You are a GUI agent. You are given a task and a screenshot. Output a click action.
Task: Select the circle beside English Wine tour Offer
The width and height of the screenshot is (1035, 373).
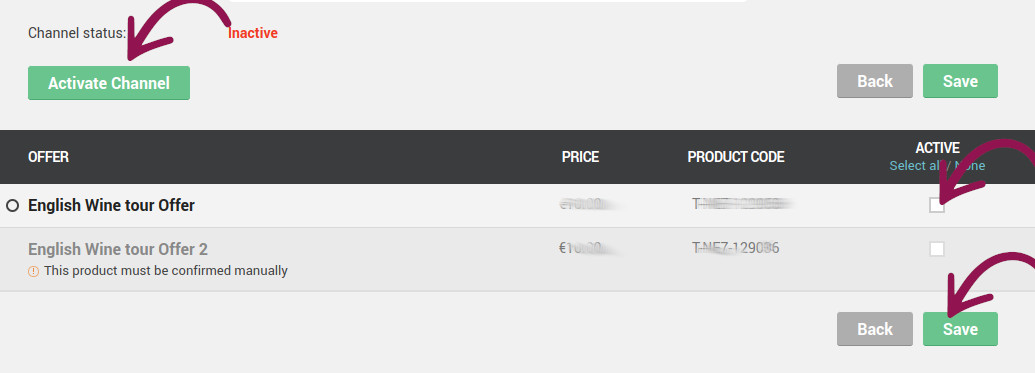coord(12,206)
